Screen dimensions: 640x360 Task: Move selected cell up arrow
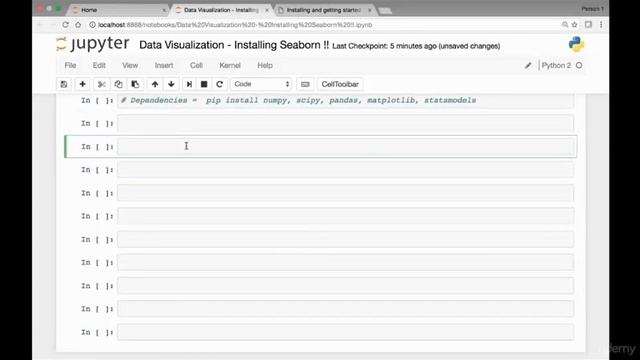pyautogui.click(x=155, y=84)
